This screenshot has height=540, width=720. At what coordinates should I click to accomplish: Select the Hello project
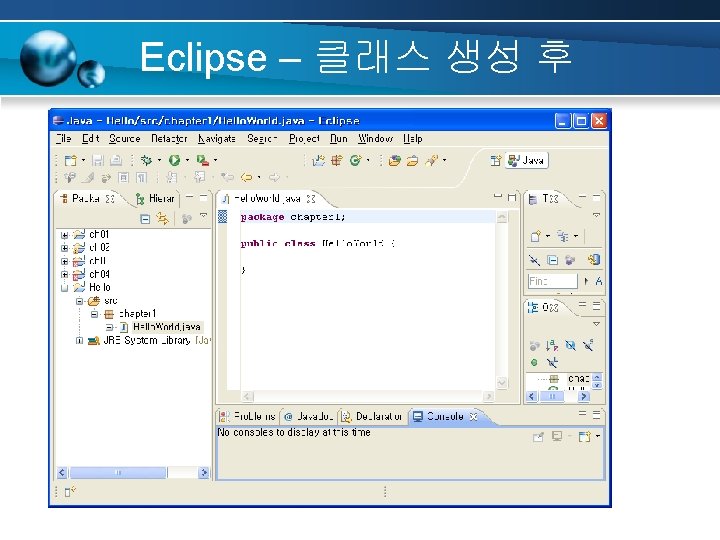[100, 287]
